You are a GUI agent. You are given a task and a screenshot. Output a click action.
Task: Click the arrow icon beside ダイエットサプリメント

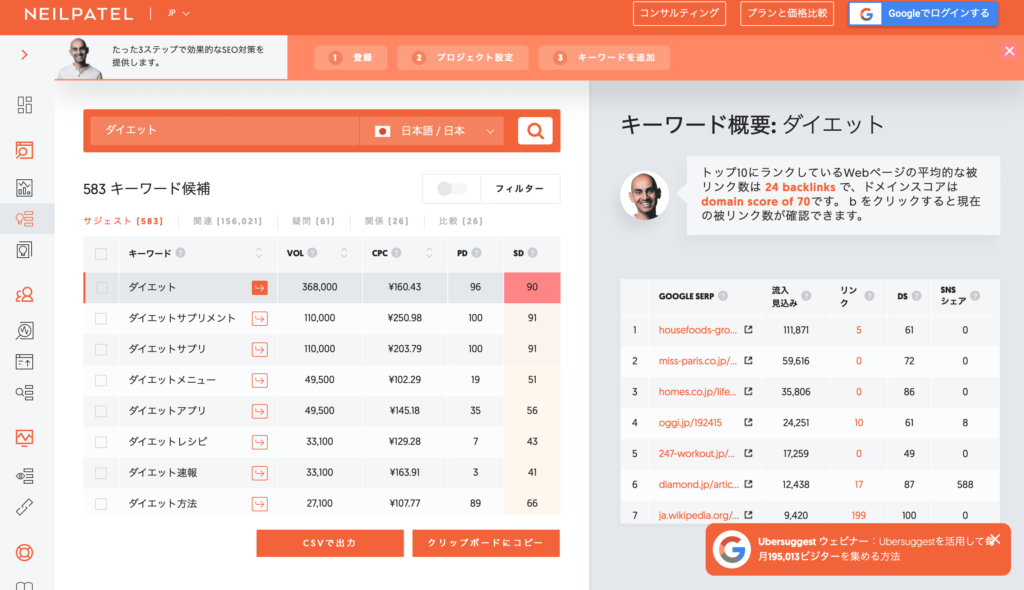[259, 318]
